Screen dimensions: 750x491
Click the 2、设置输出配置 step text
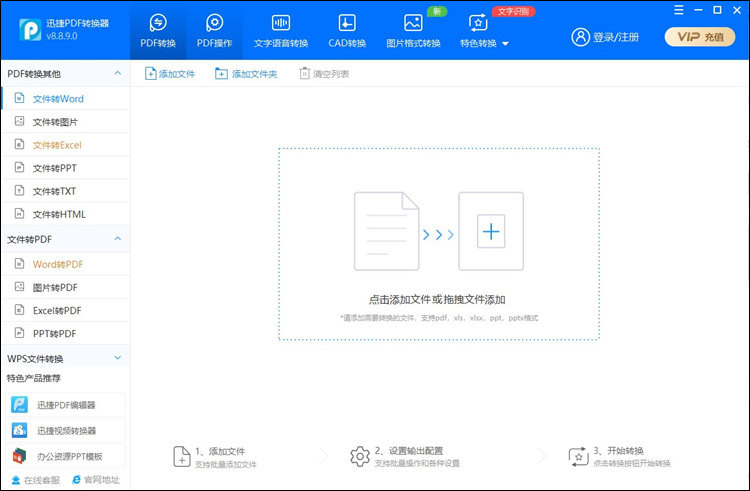point(409,450)
